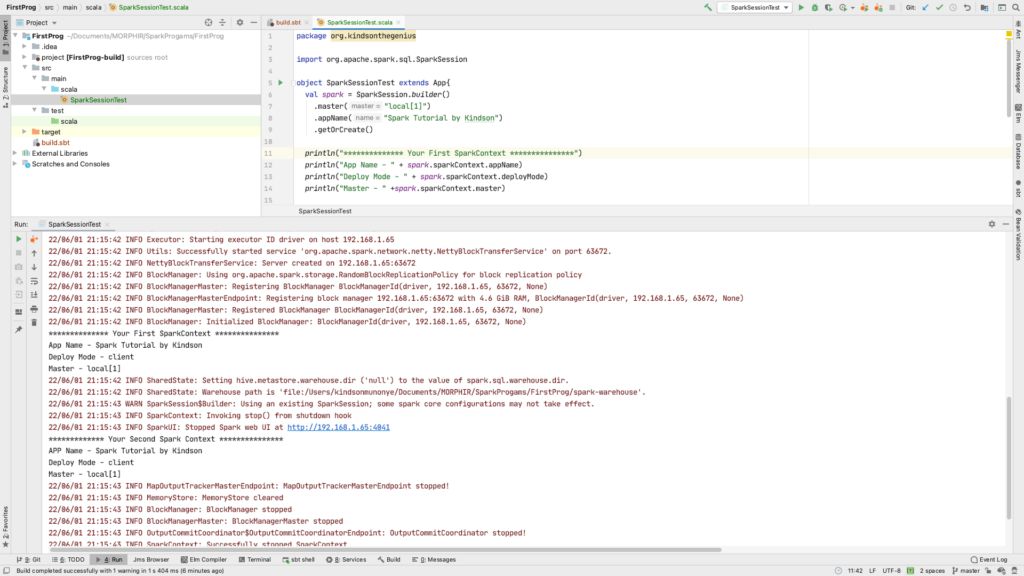Run with Coverage from the top toolbar
The width and height of the screenshot is (1024, 576).
pyautogui.click(x=829, y=7)
